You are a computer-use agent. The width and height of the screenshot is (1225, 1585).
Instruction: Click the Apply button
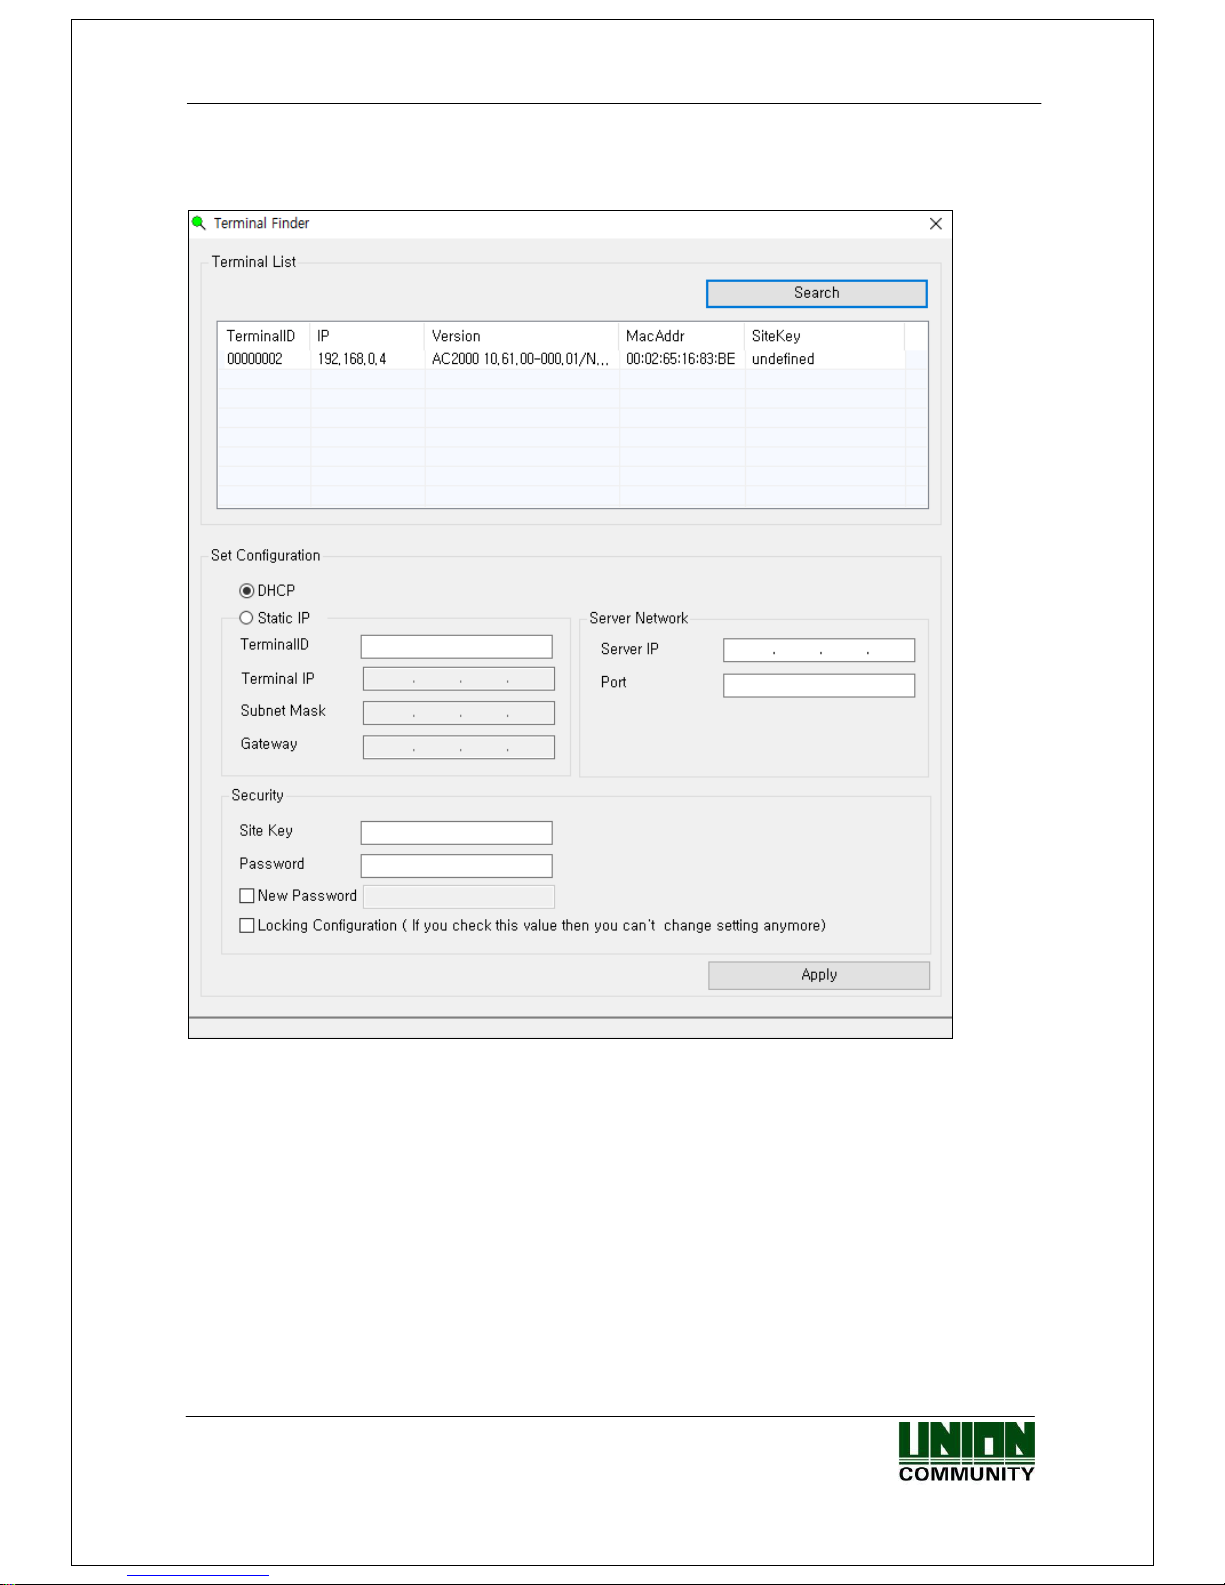[x=818, y=975]
